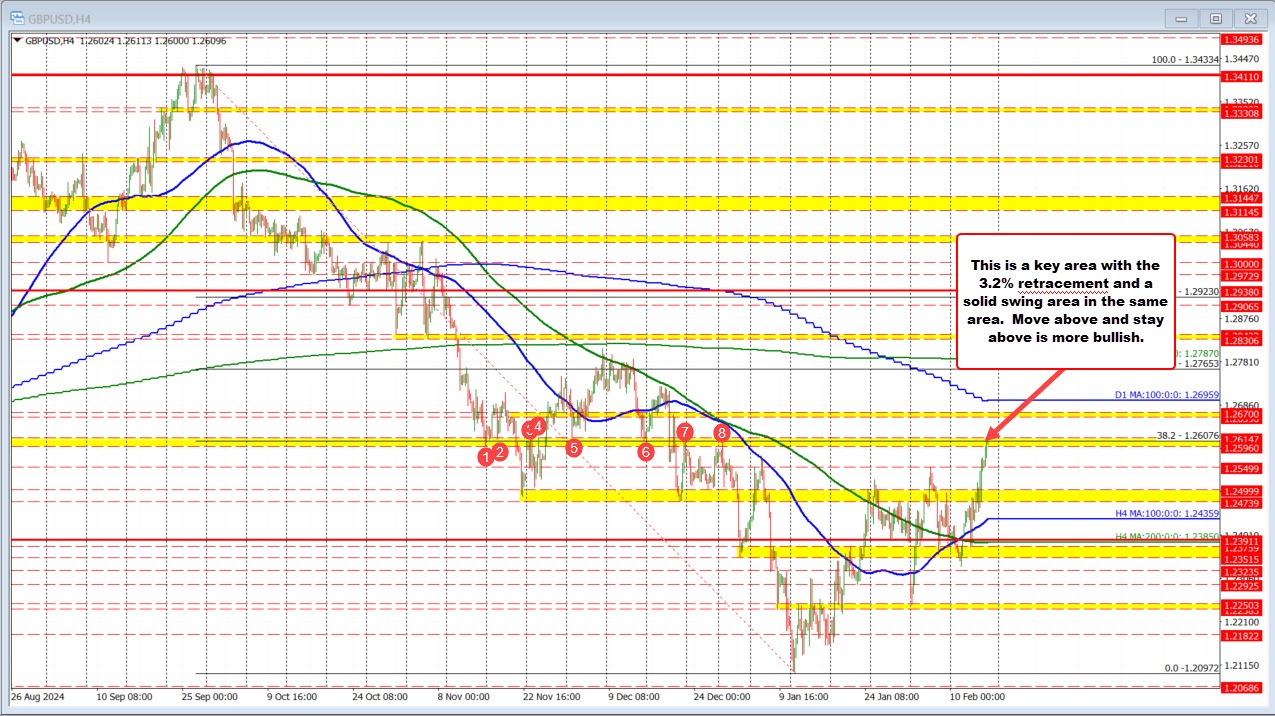This screenshot has height=716, width=1275.
Task: Click numbered marker 5 below the candles
Action: 573,448
